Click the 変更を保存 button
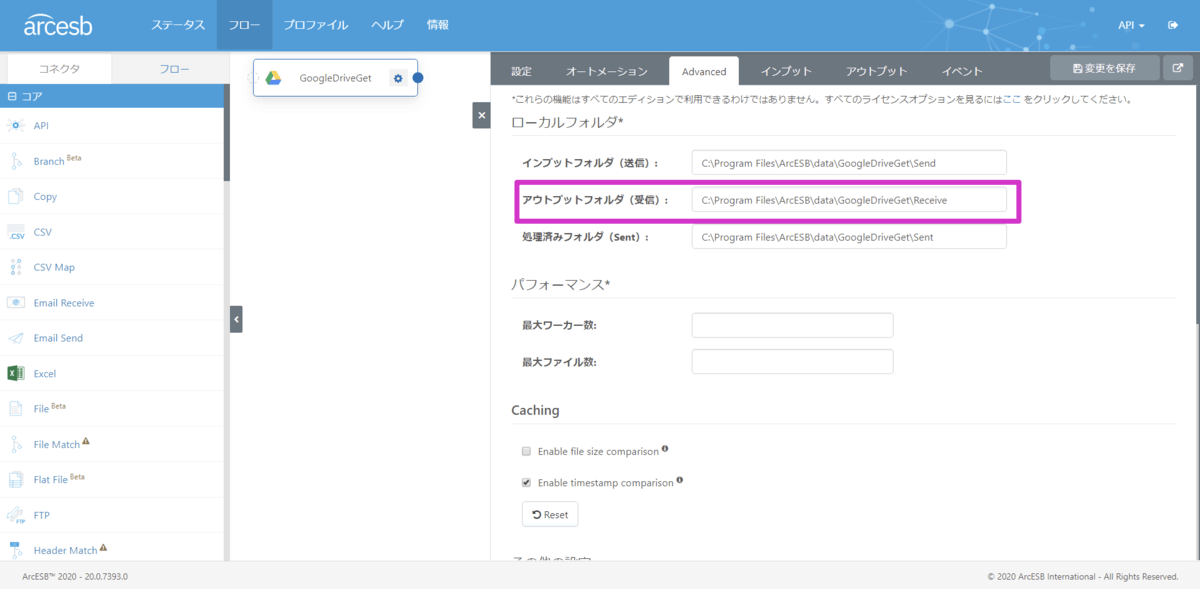 pyautogui.click(x=1105, y=68)
